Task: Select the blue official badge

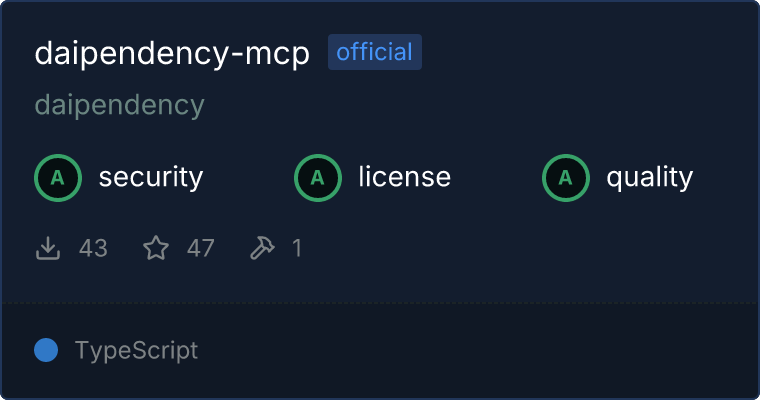Action: coord(375,52)
